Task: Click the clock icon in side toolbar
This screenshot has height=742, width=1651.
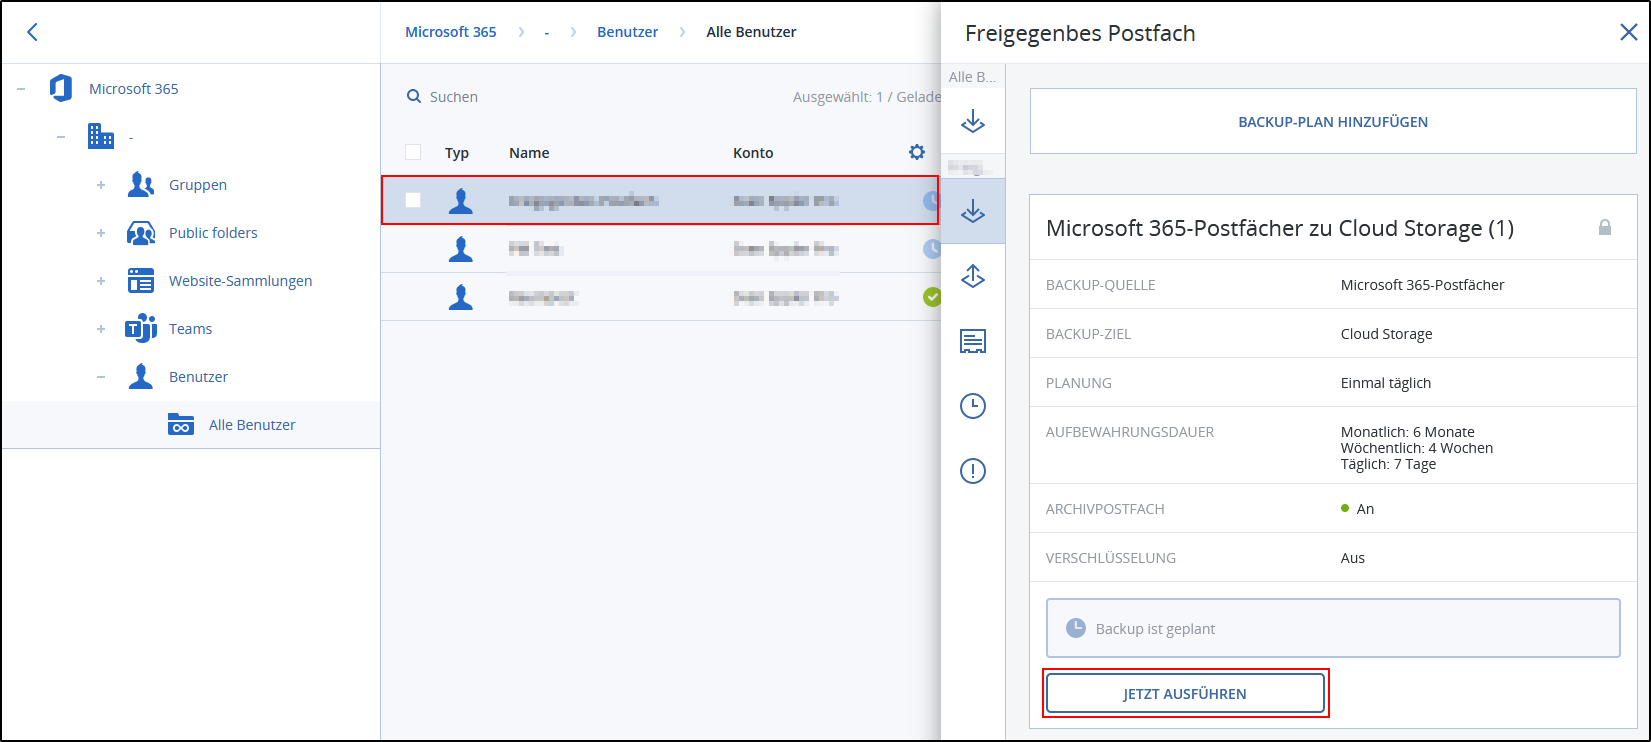Action: (973, 406)
